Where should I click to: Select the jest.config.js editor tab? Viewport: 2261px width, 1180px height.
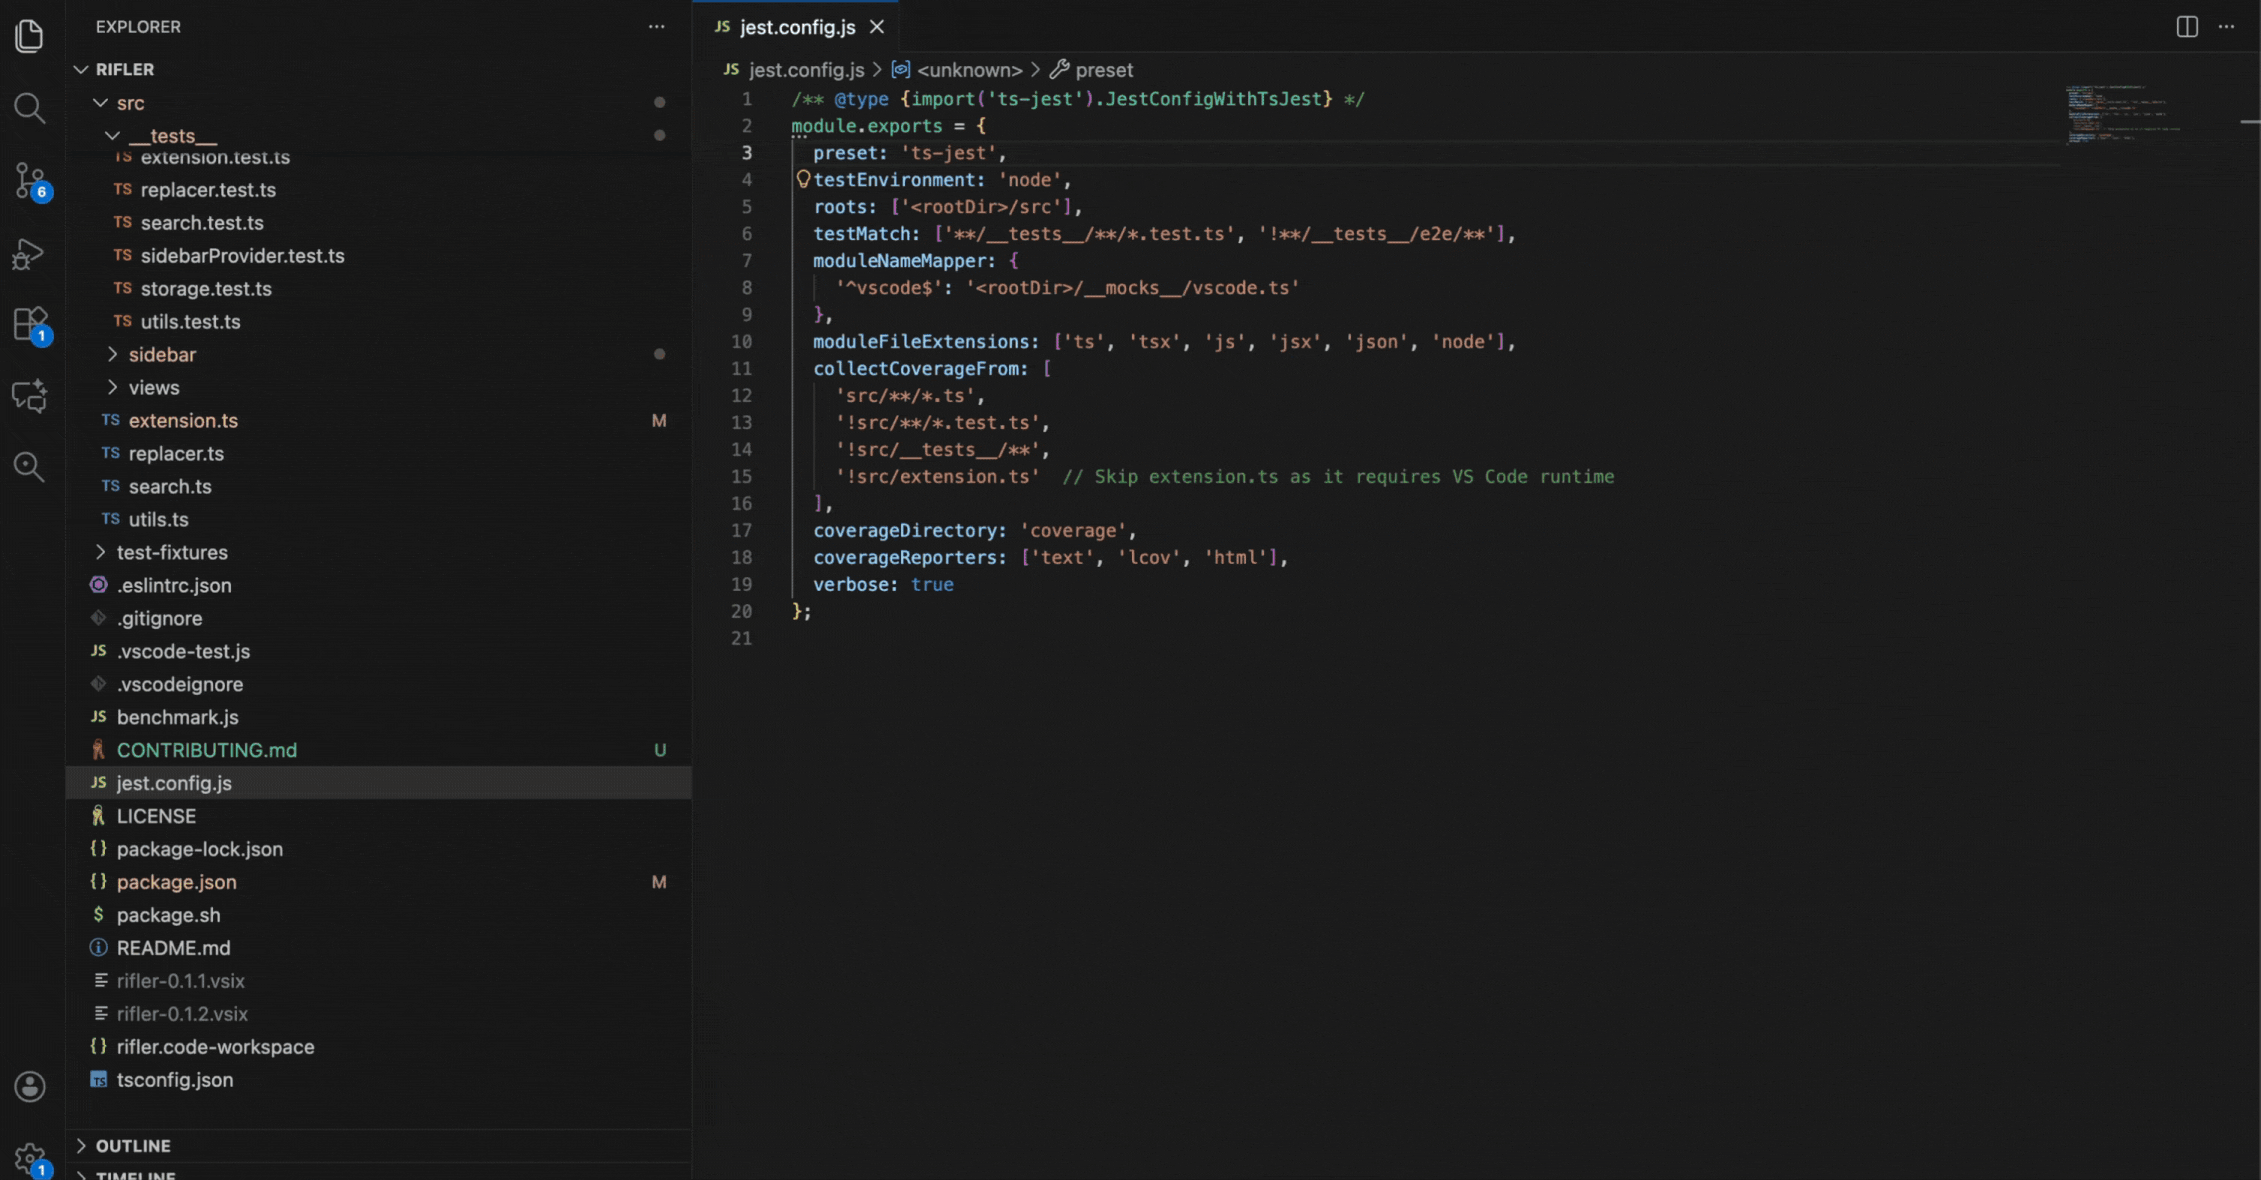(x=797, y=27)
